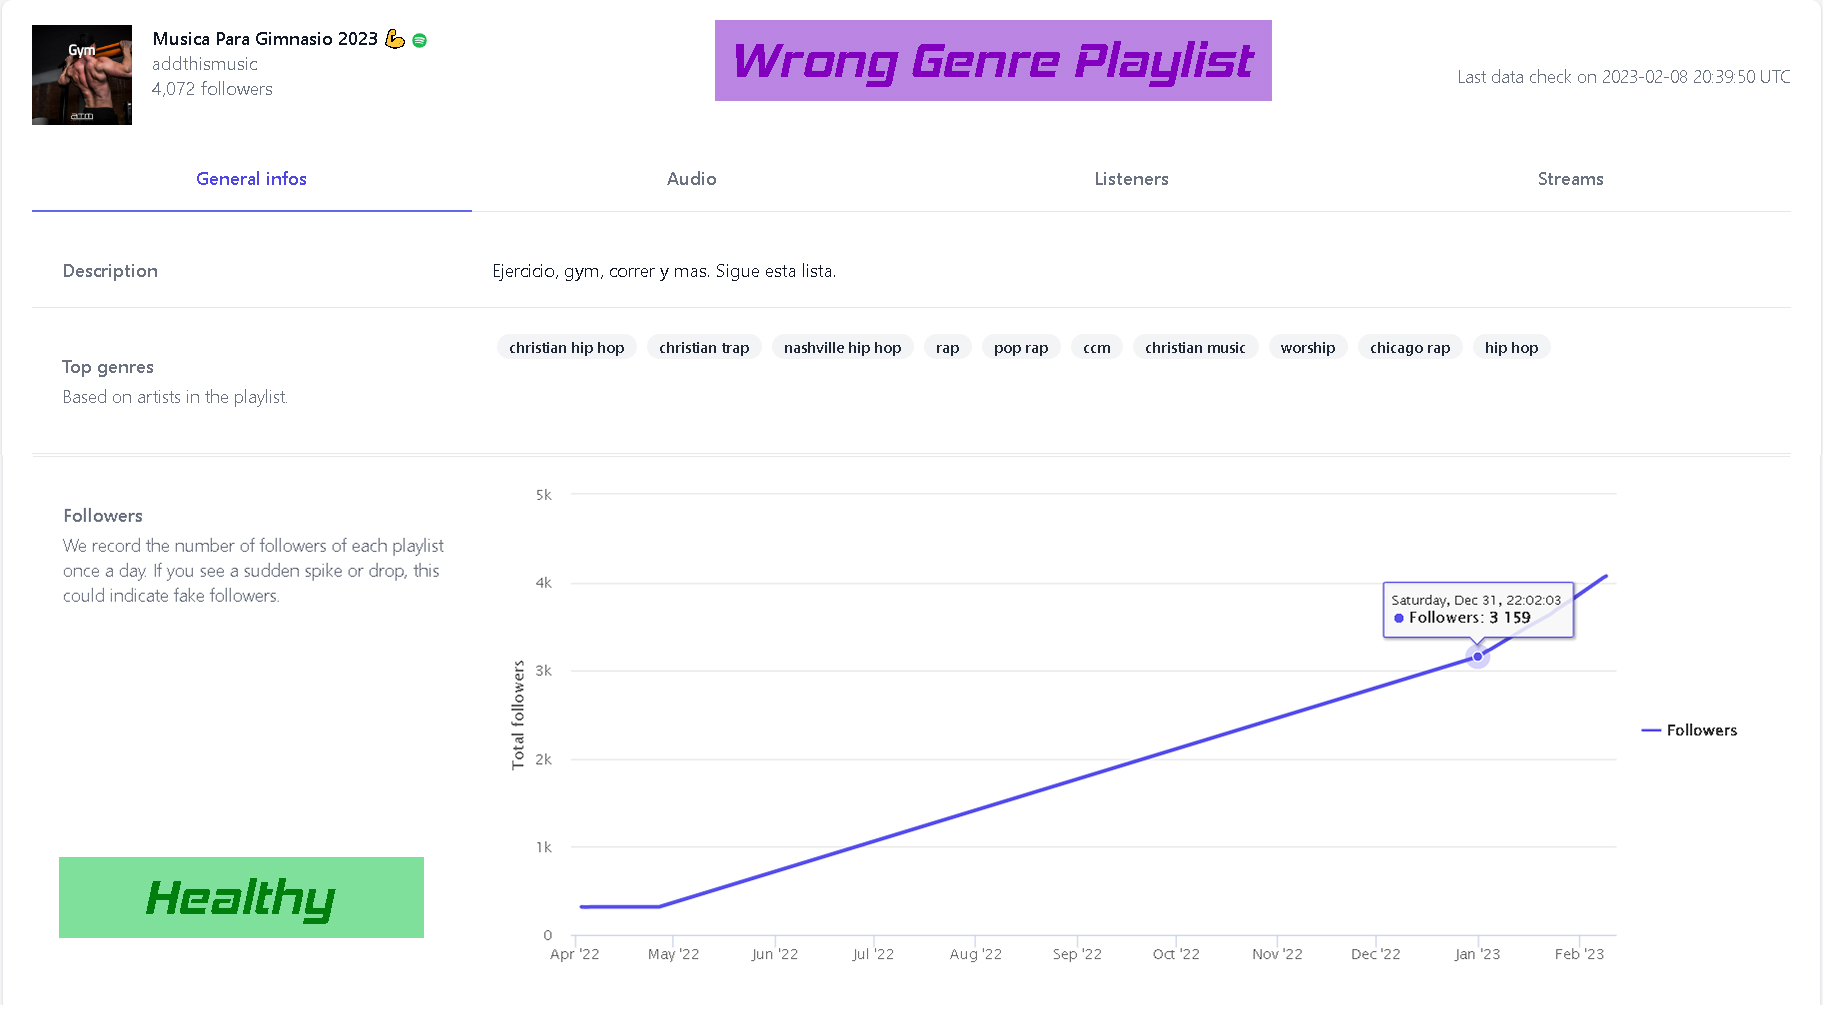Open the Listeners tab

(x=1131, y=179)
